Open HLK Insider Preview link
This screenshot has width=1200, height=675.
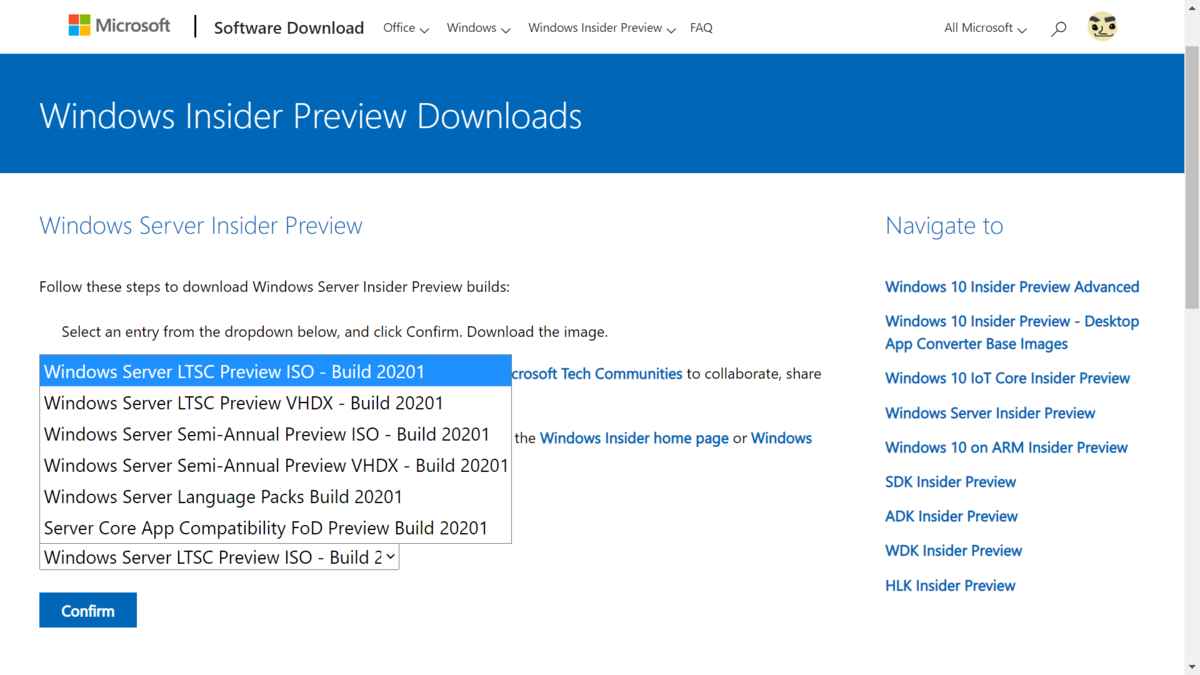pos(950,585)
